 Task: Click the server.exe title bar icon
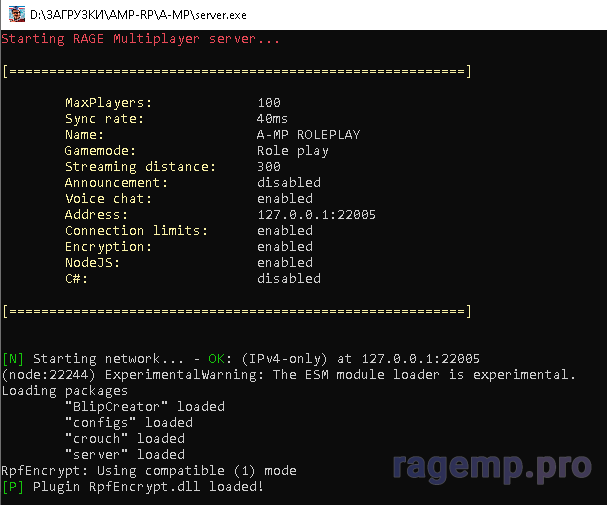coord(17,14)
